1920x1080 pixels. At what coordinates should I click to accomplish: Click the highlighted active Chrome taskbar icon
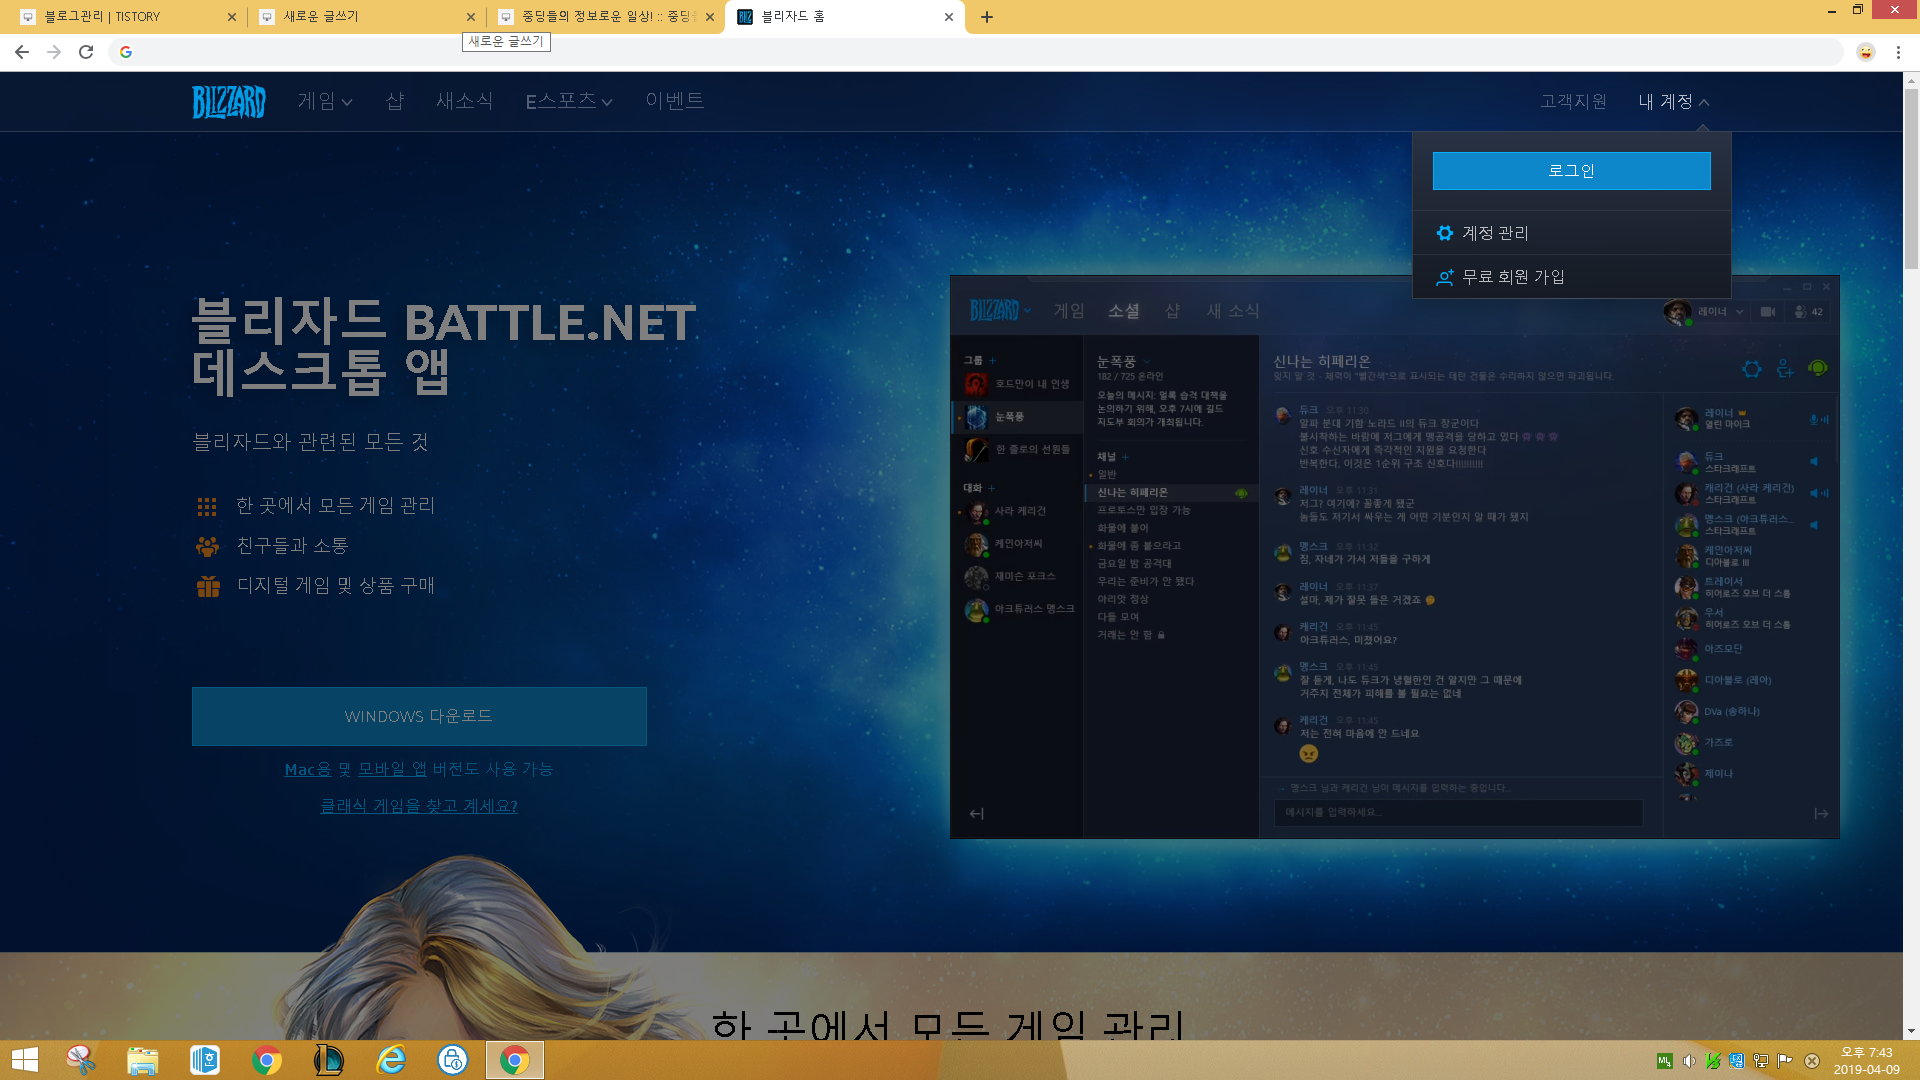[515, 1060]
